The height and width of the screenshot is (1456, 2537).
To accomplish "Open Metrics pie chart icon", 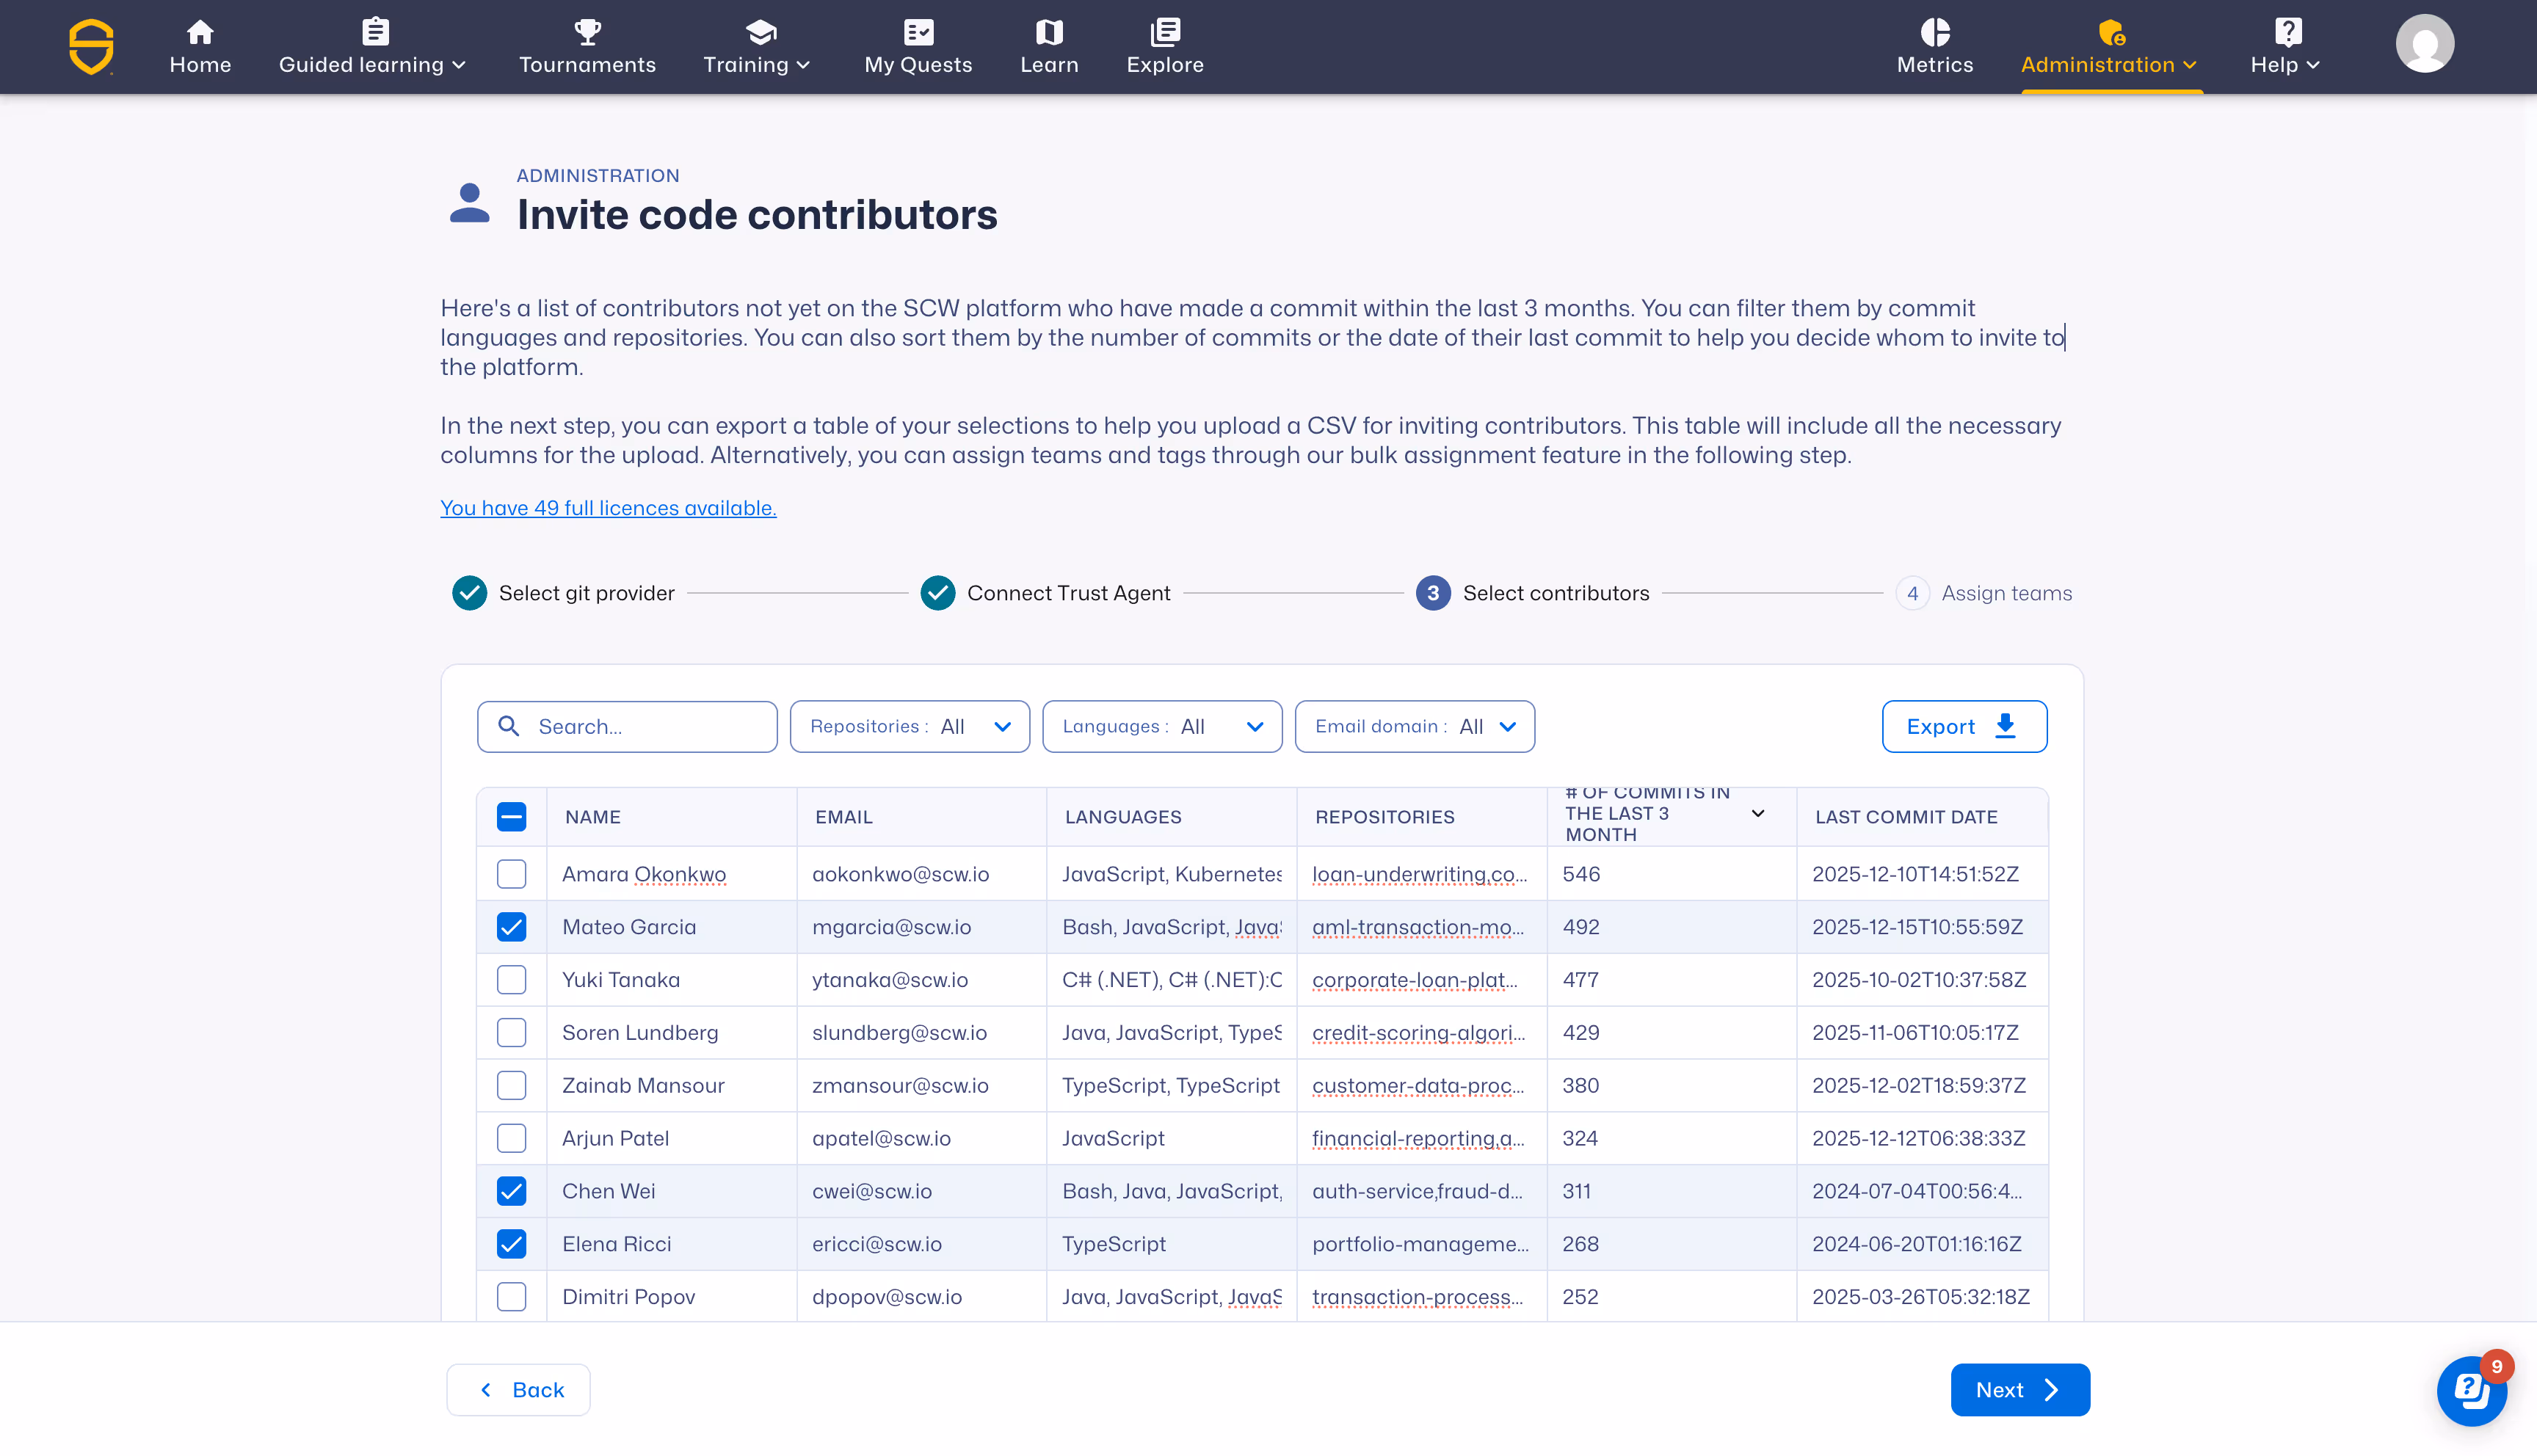I will [x=1934, y=32].
